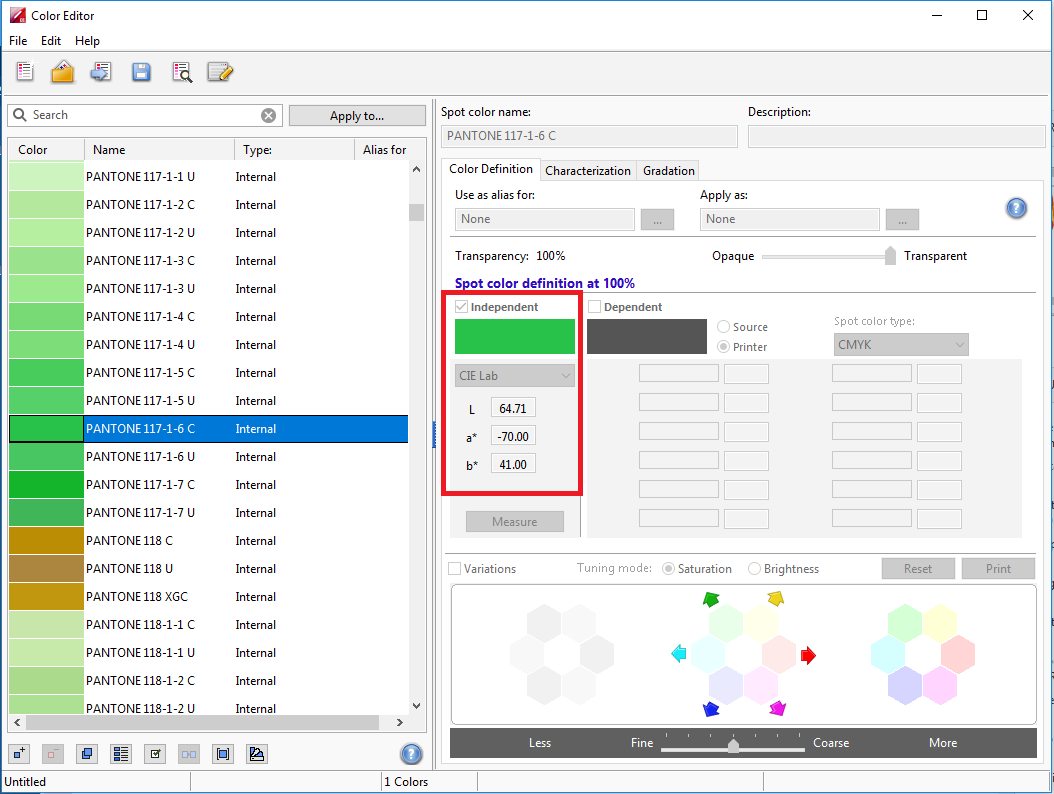Click the list view icon below color list
The width and height of the screenshot is (1054, 794).
(x=121, y=754)
